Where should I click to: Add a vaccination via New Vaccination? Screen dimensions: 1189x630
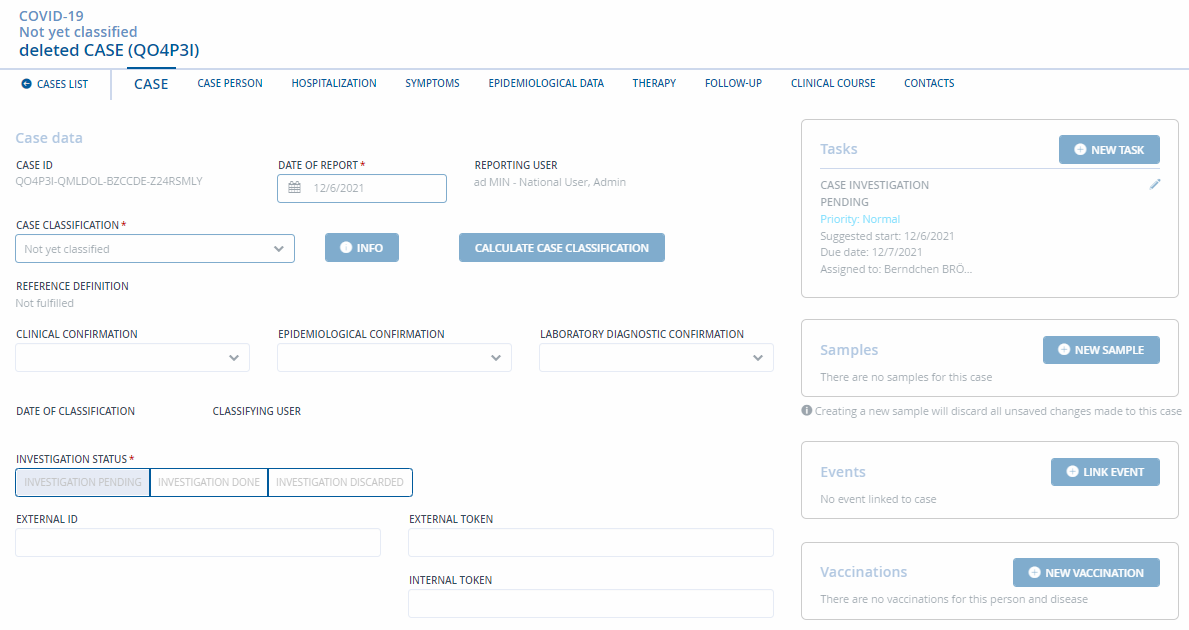pyautogui.click(x=1086, y=572)
